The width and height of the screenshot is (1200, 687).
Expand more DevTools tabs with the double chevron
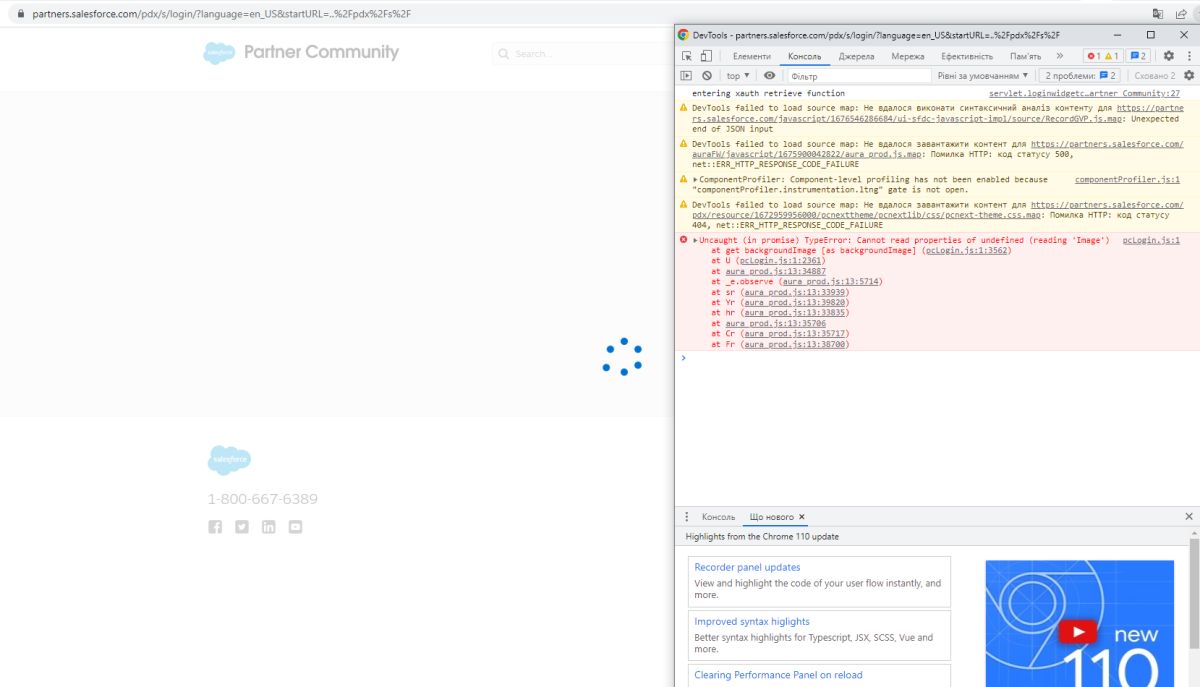coord(1059,56)
